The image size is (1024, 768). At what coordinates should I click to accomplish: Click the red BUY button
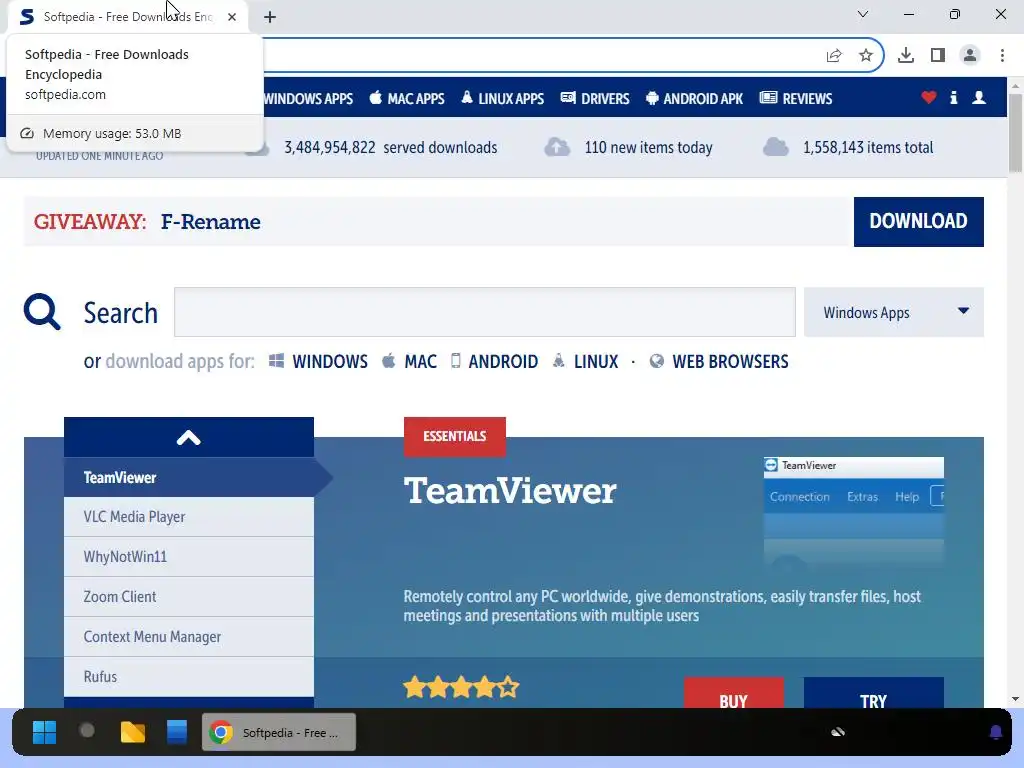[733, 694]
